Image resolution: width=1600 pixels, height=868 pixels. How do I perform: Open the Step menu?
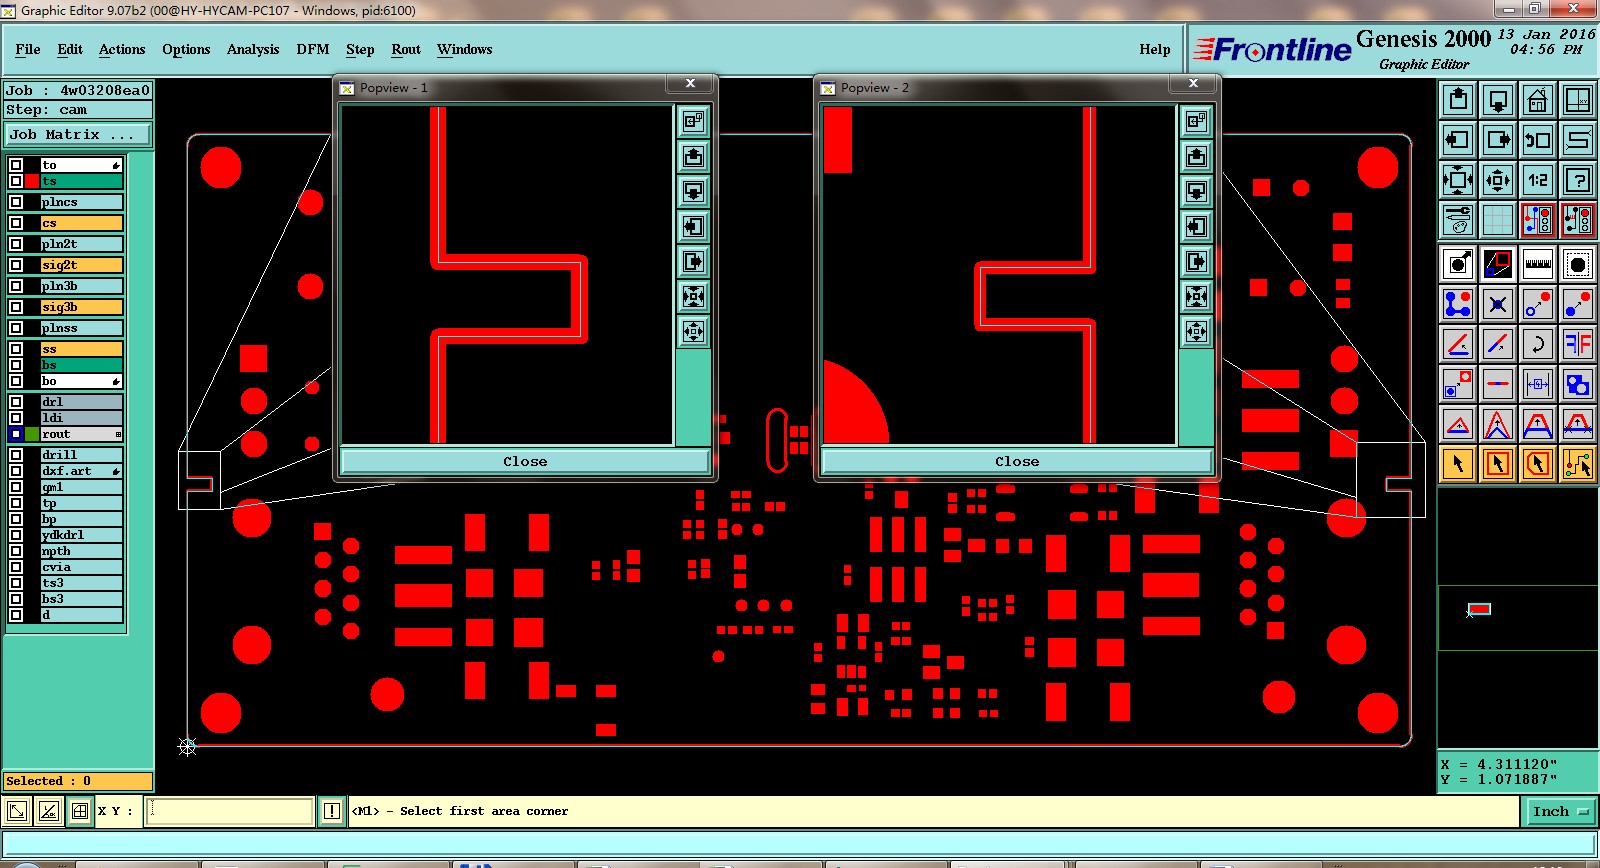click(360, 49)
